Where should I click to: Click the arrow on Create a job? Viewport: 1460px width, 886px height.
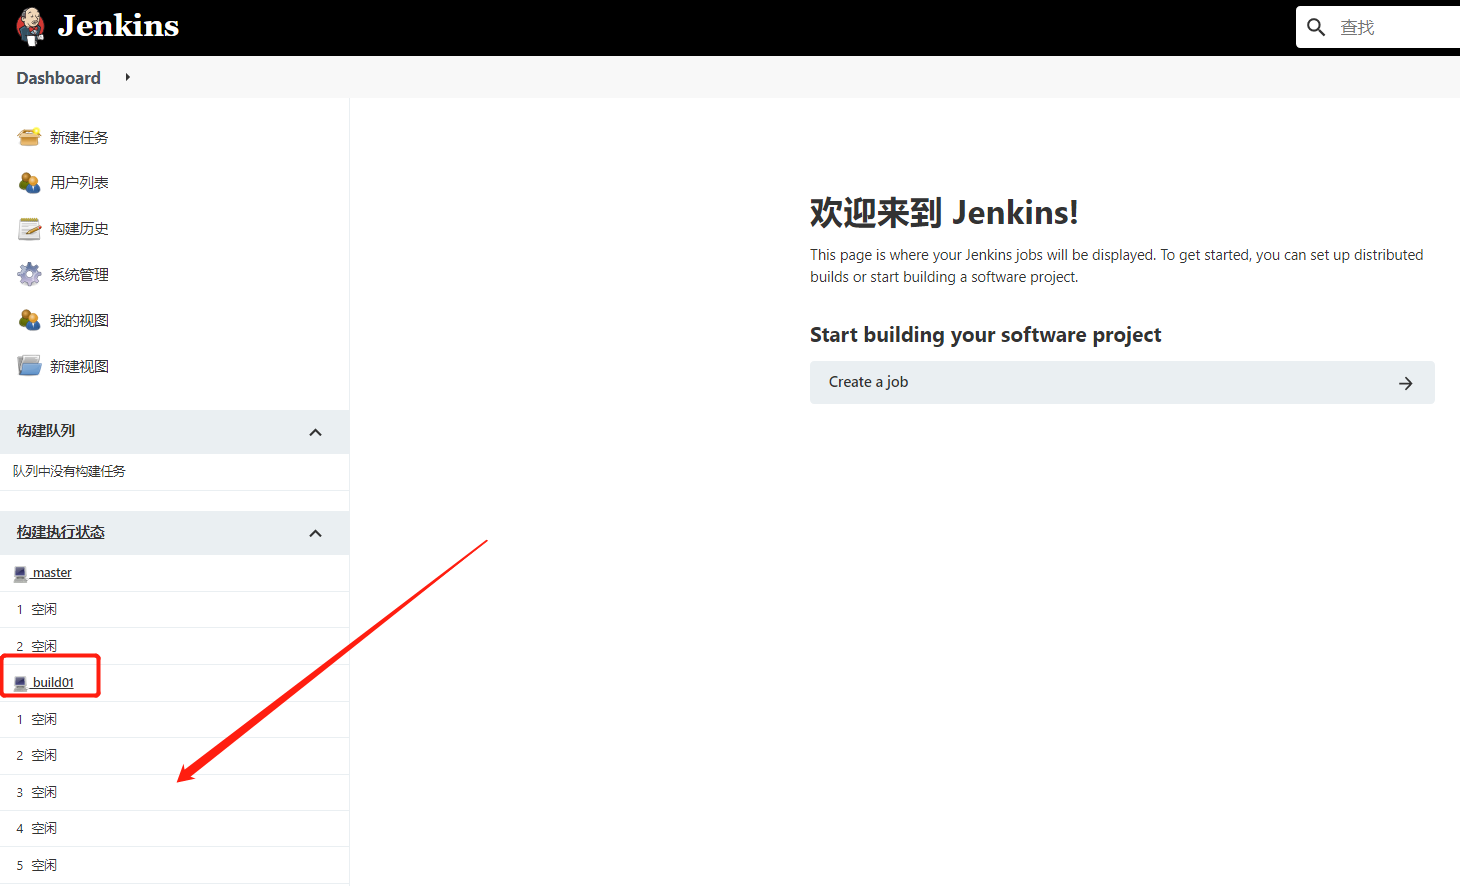point(1405,383)
